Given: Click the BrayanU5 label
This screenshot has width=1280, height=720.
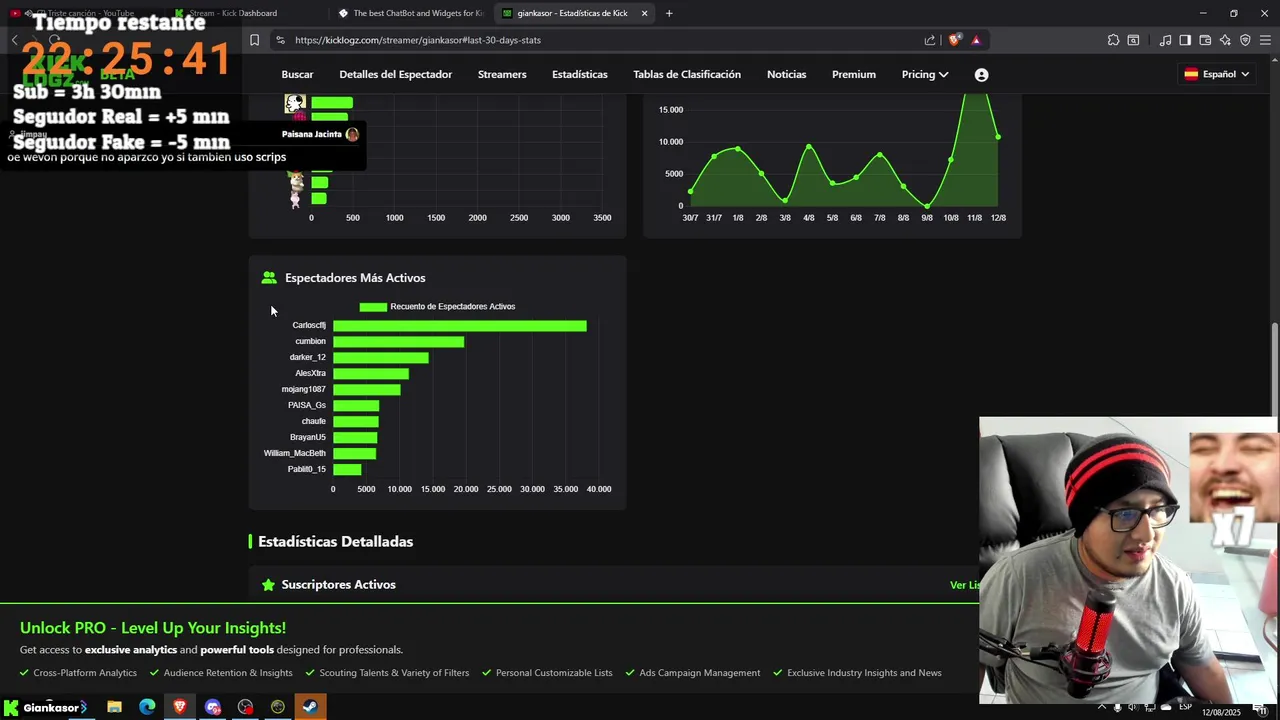Looking at the screenshot, I should pos(308,438).
